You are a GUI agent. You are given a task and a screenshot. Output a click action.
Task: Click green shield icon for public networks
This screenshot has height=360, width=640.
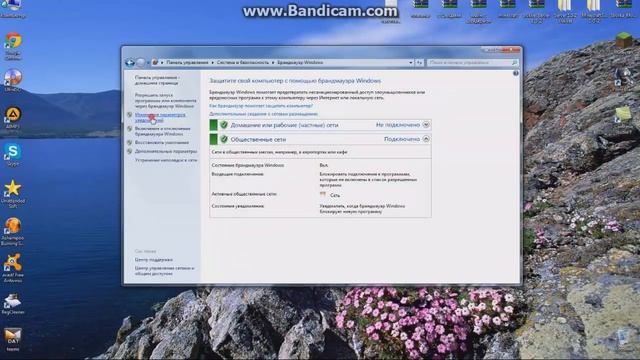pyautogui.click(x=224, y=139)
